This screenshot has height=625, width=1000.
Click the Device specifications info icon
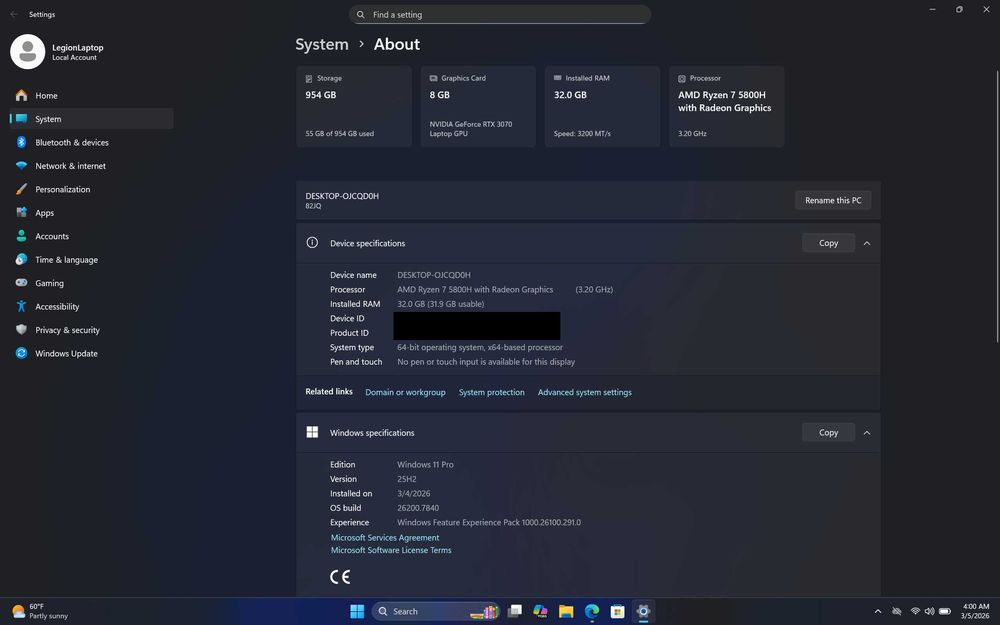pyautogui.click(x=312, y=242)
